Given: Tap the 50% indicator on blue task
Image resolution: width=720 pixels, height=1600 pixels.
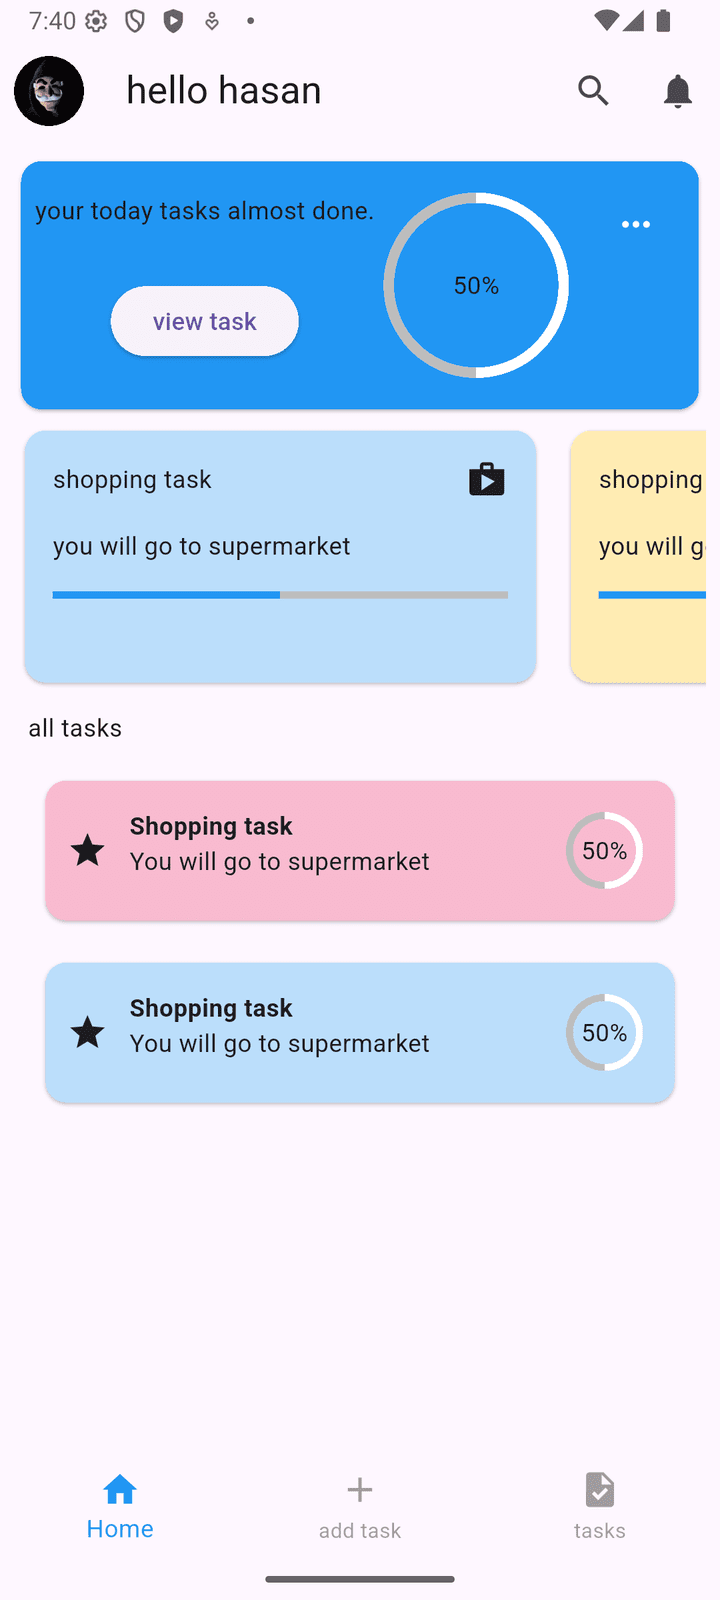Looking at the screenshot, I should click(604, 1033).
